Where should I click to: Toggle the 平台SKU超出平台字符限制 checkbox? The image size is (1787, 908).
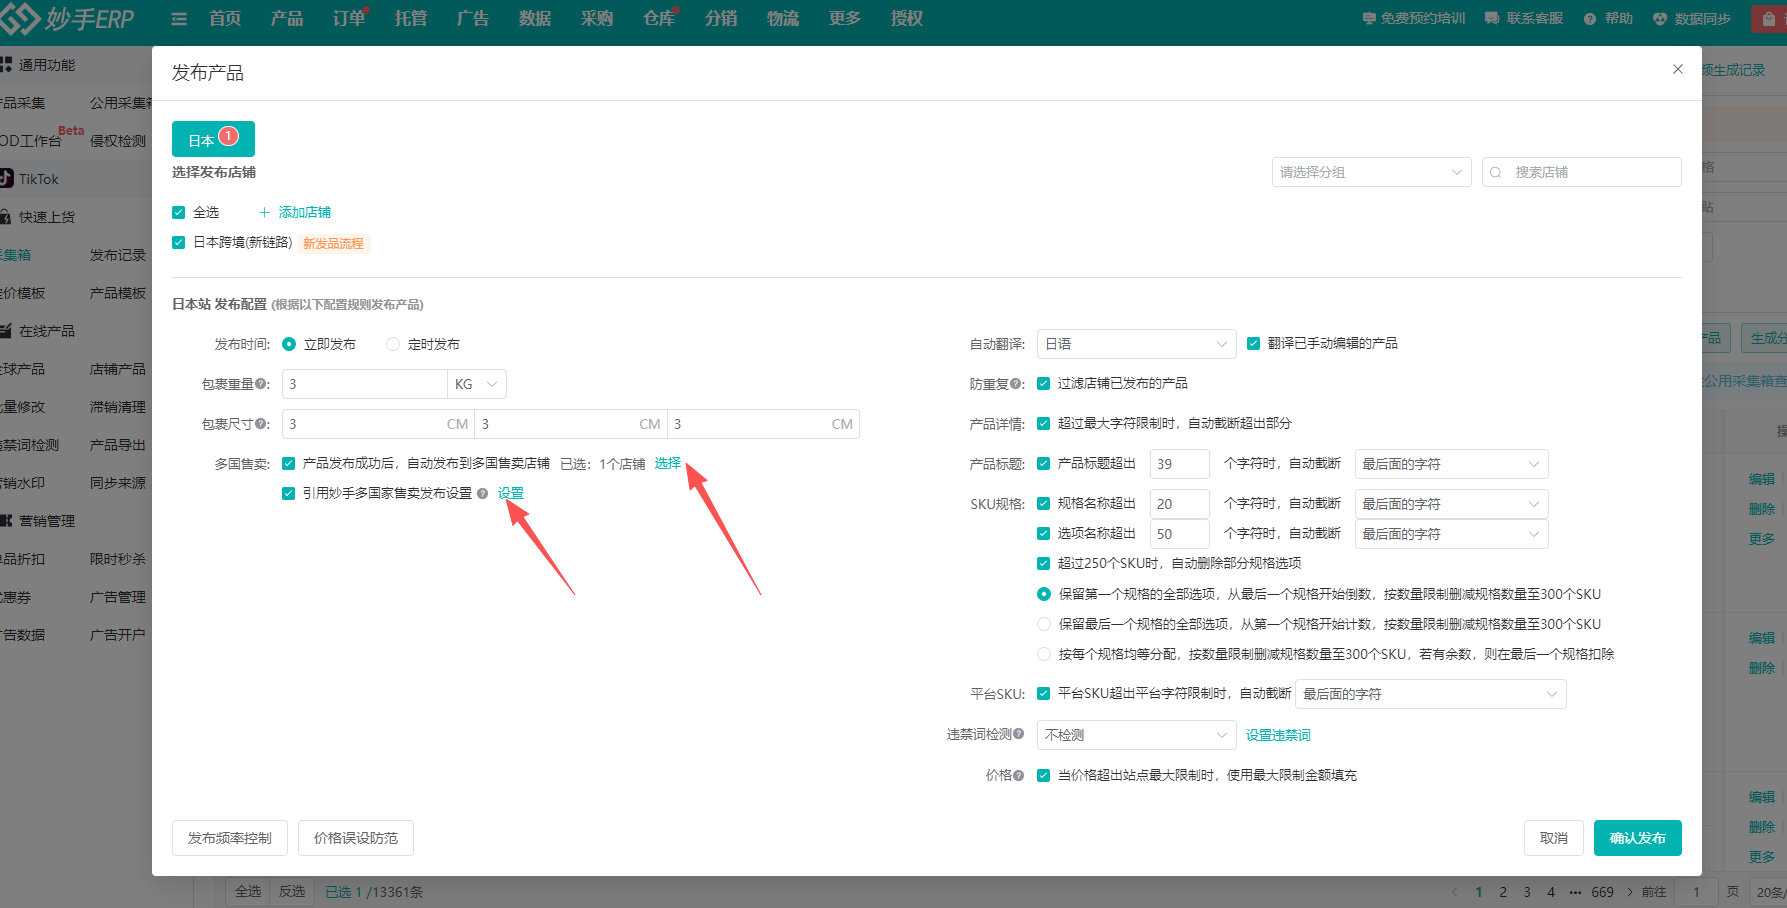(x=1044, y=694)
